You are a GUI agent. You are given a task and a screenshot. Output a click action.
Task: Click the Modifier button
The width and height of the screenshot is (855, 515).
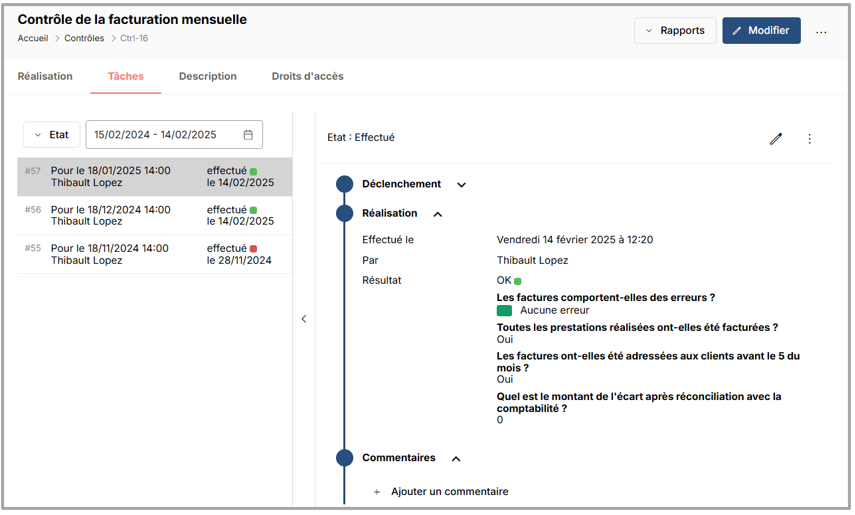[761, 31]
